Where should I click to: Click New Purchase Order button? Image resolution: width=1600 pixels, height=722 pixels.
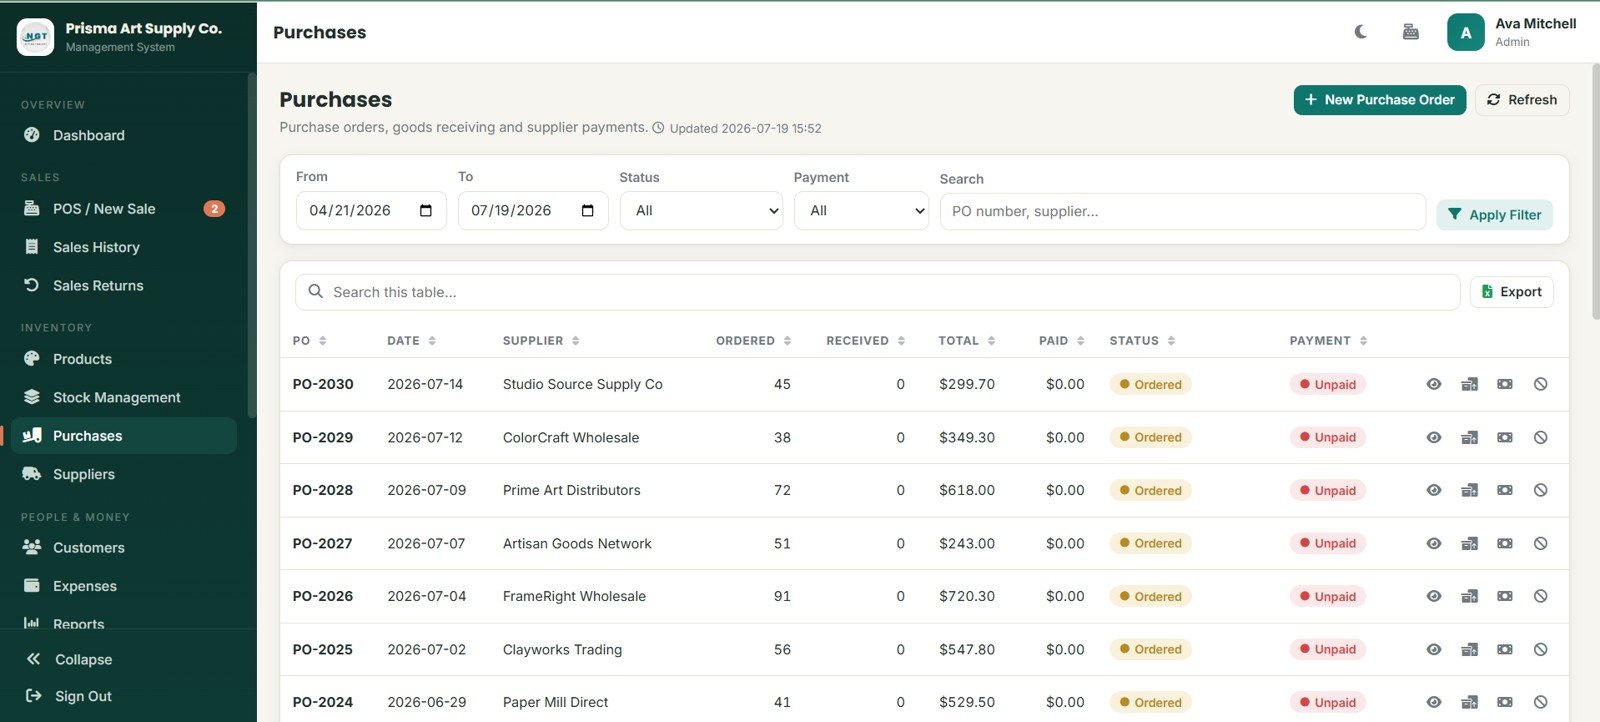click(1380, 100)
